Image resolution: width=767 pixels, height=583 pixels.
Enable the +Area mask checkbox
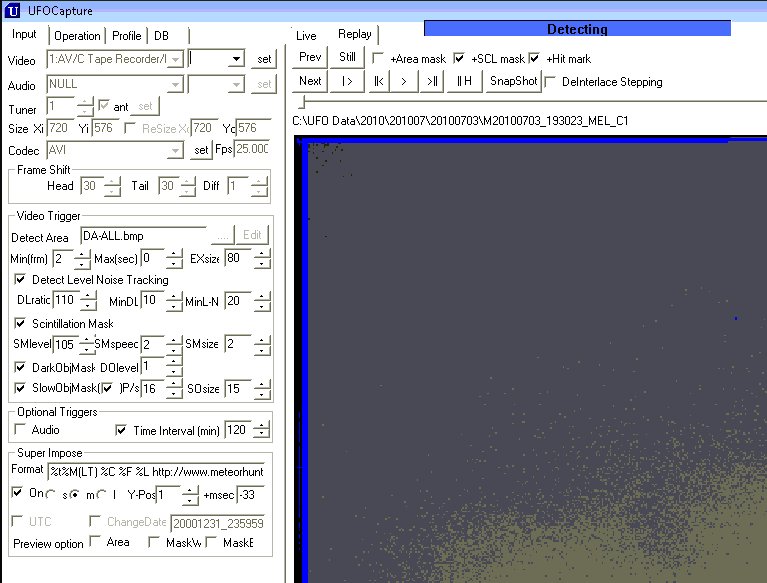click(378, 59)
